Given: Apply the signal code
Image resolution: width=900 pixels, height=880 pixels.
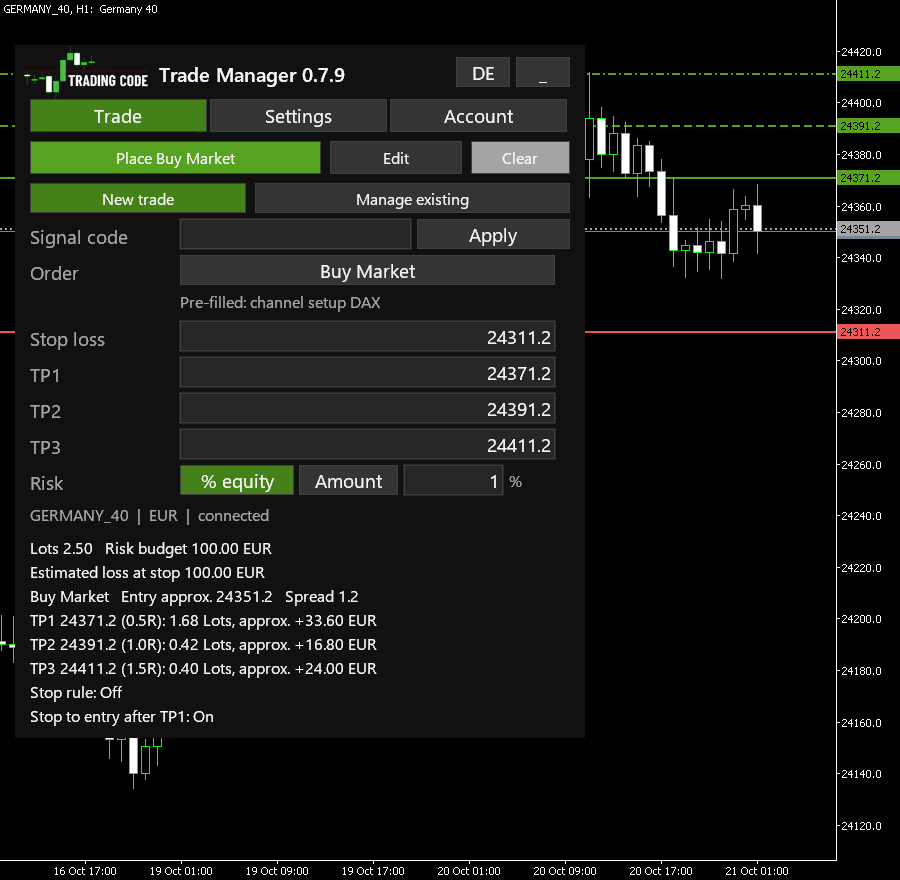Looking at the screenshot, I should click(493, 235).
